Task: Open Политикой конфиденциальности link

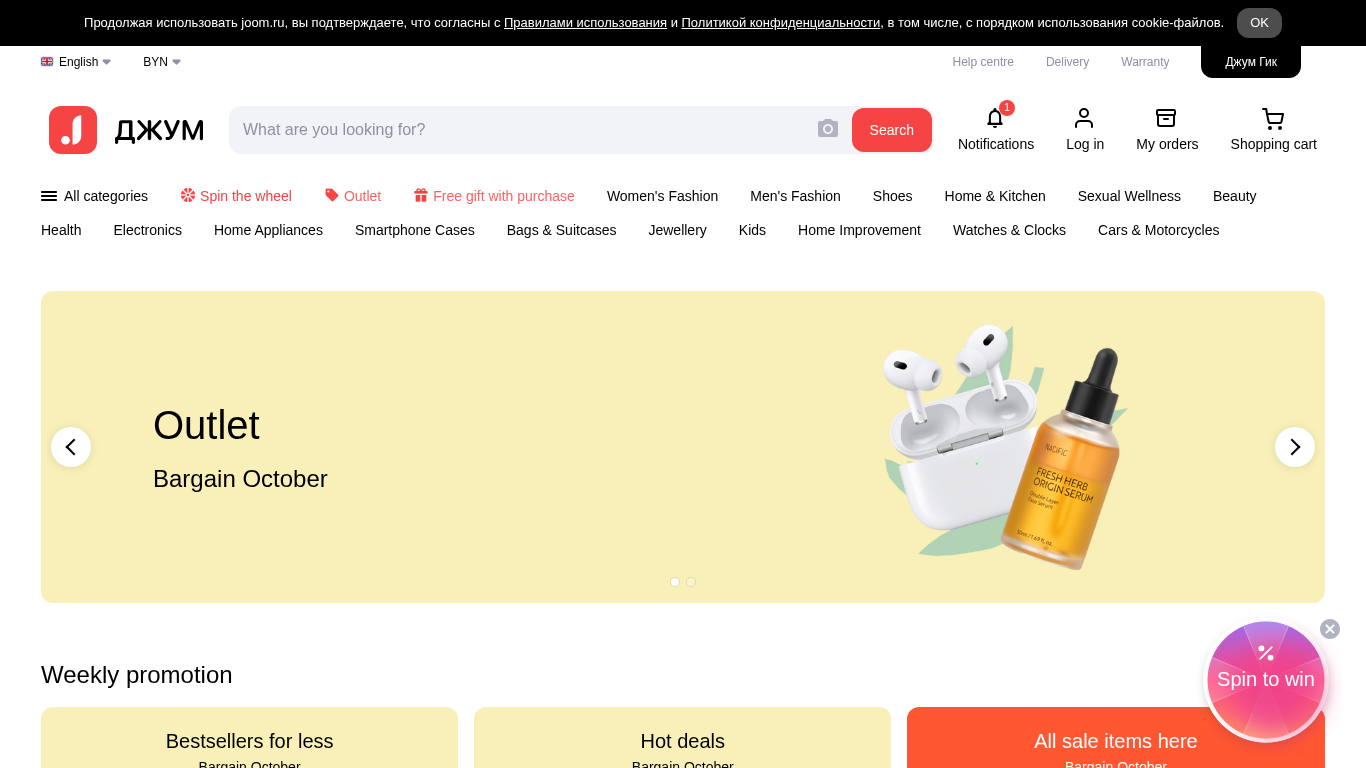Action: (x=781, y=23)
